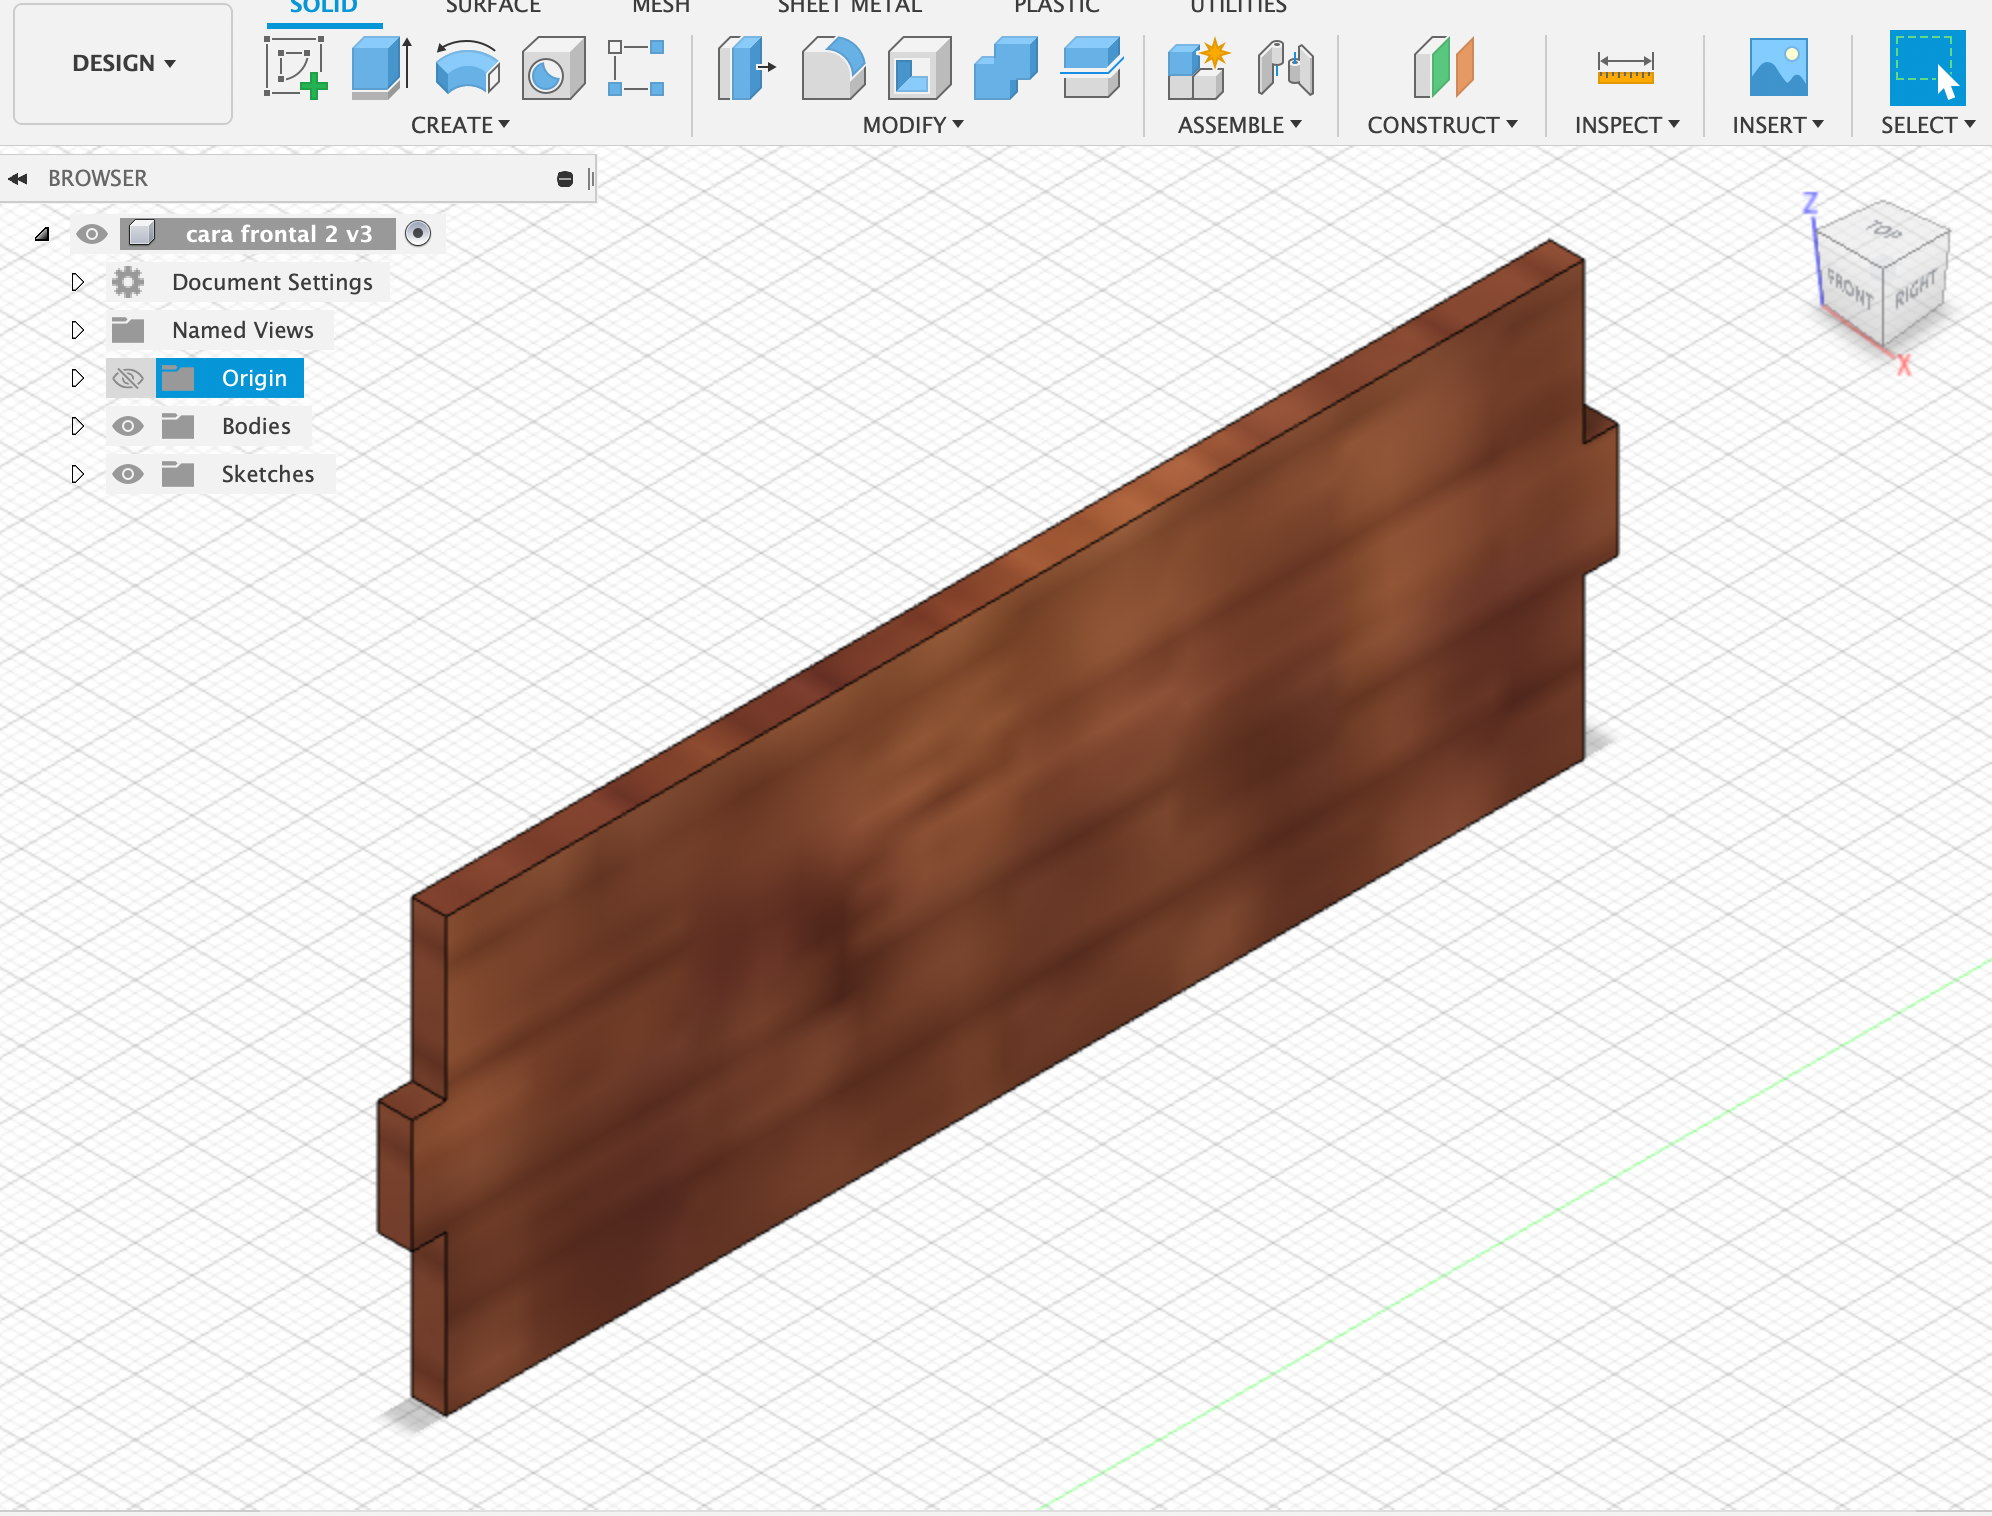Switch to the SURFACE tab

coord(493,7)
